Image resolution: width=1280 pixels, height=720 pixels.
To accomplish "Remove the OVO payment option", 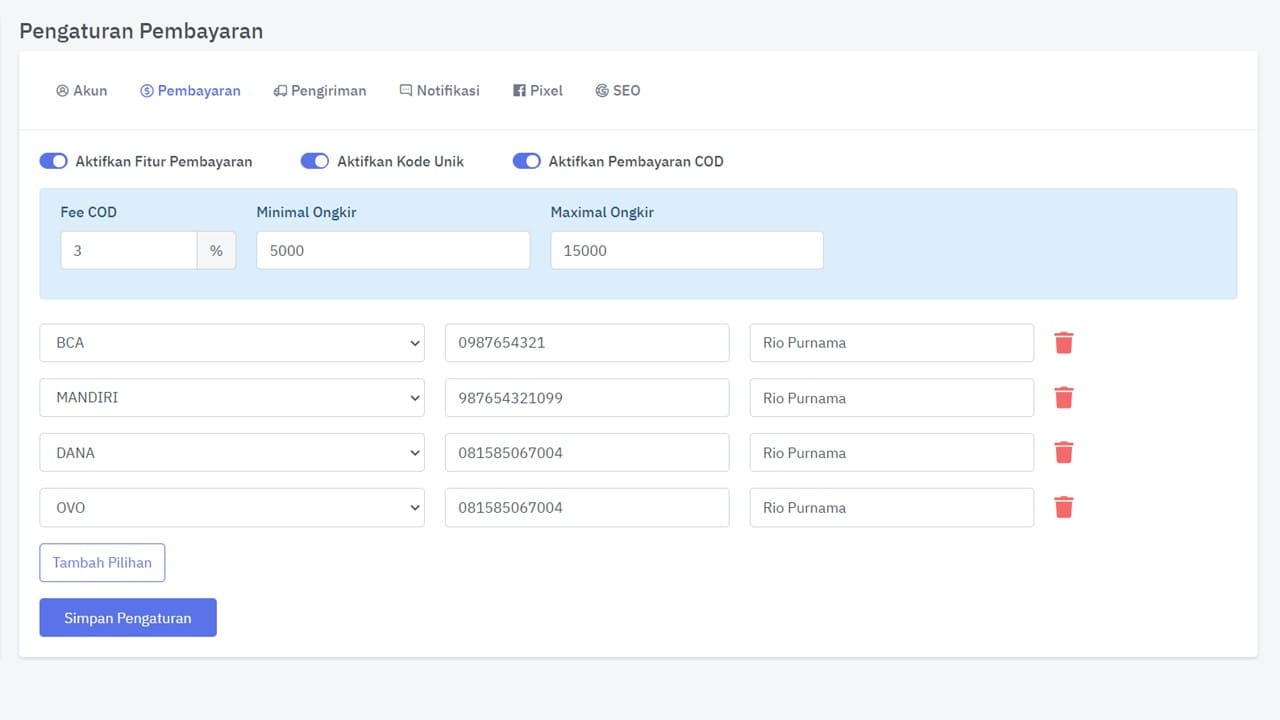I will coord(1064,508).
